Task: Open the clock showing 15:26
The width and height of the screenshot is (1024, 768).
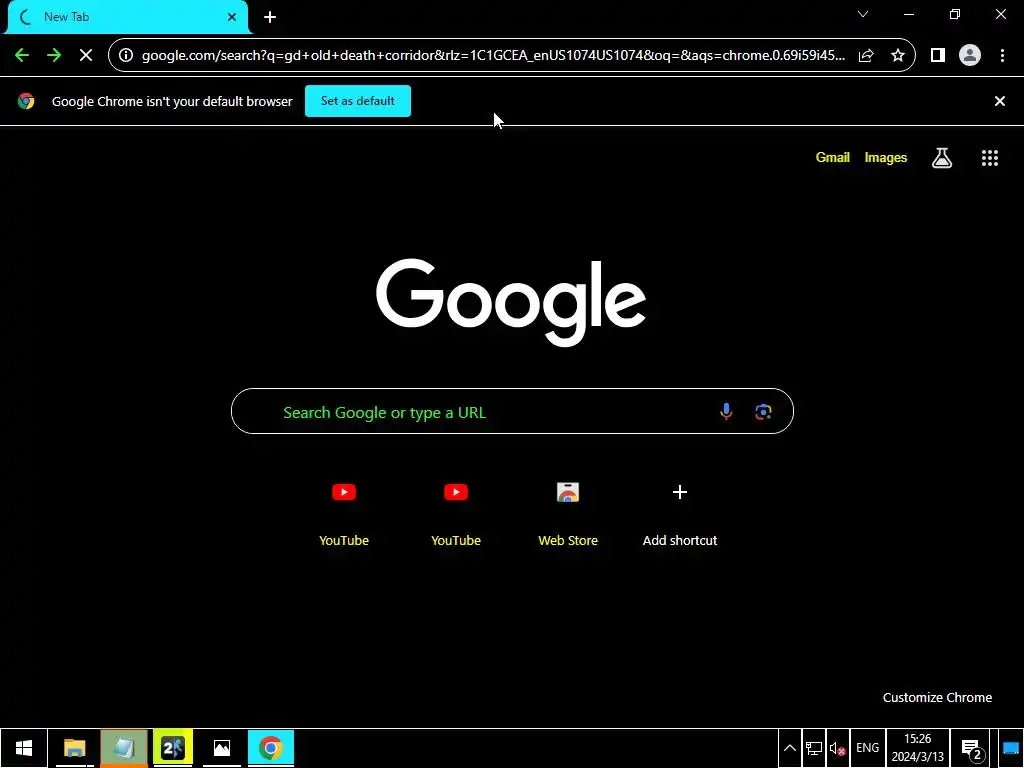Action: click(x=918, y=748)
